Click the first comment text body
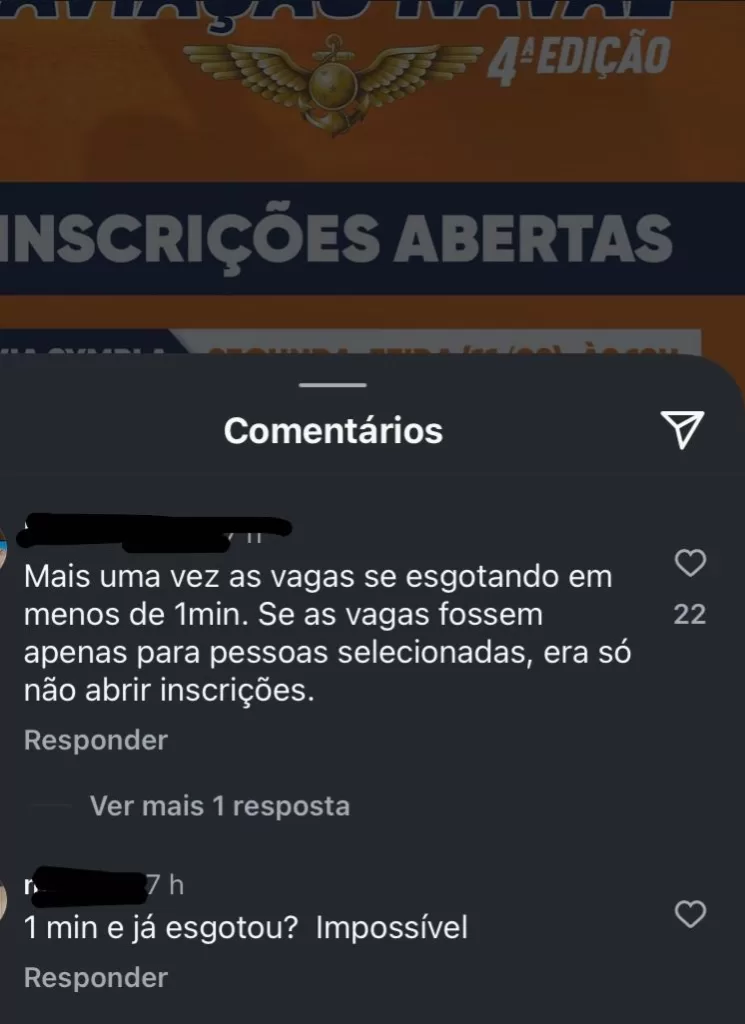 pos(327,633)
